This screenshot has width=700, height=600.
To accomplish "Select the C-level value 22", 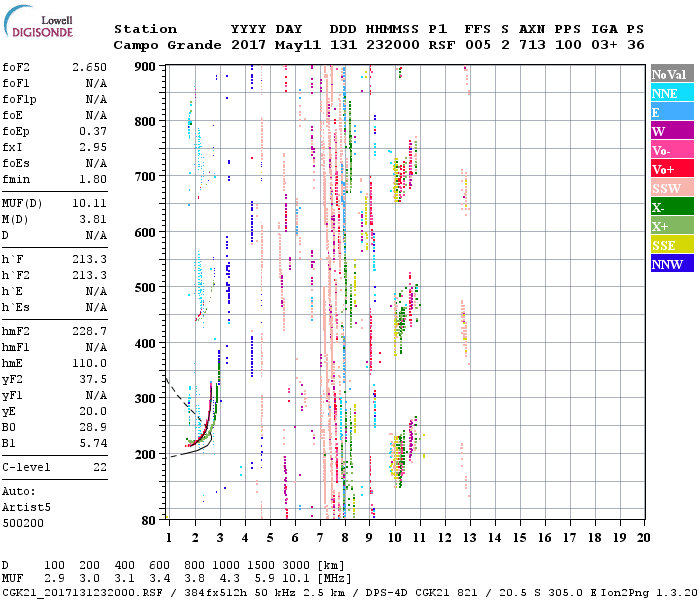I will pos(100,467).
